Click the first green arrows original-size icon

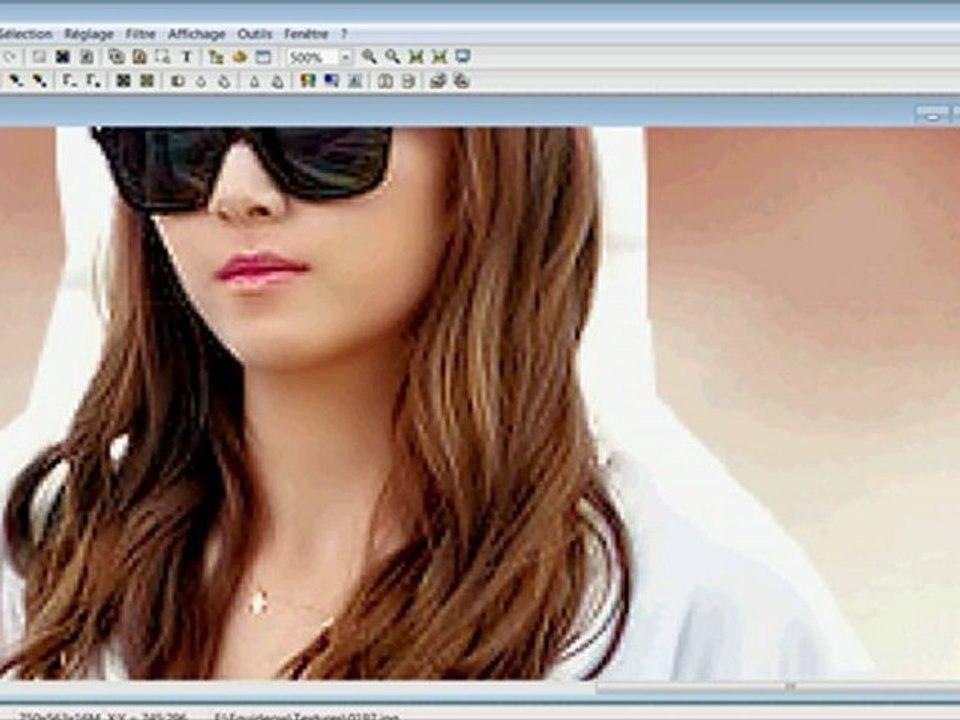point(416,58)
